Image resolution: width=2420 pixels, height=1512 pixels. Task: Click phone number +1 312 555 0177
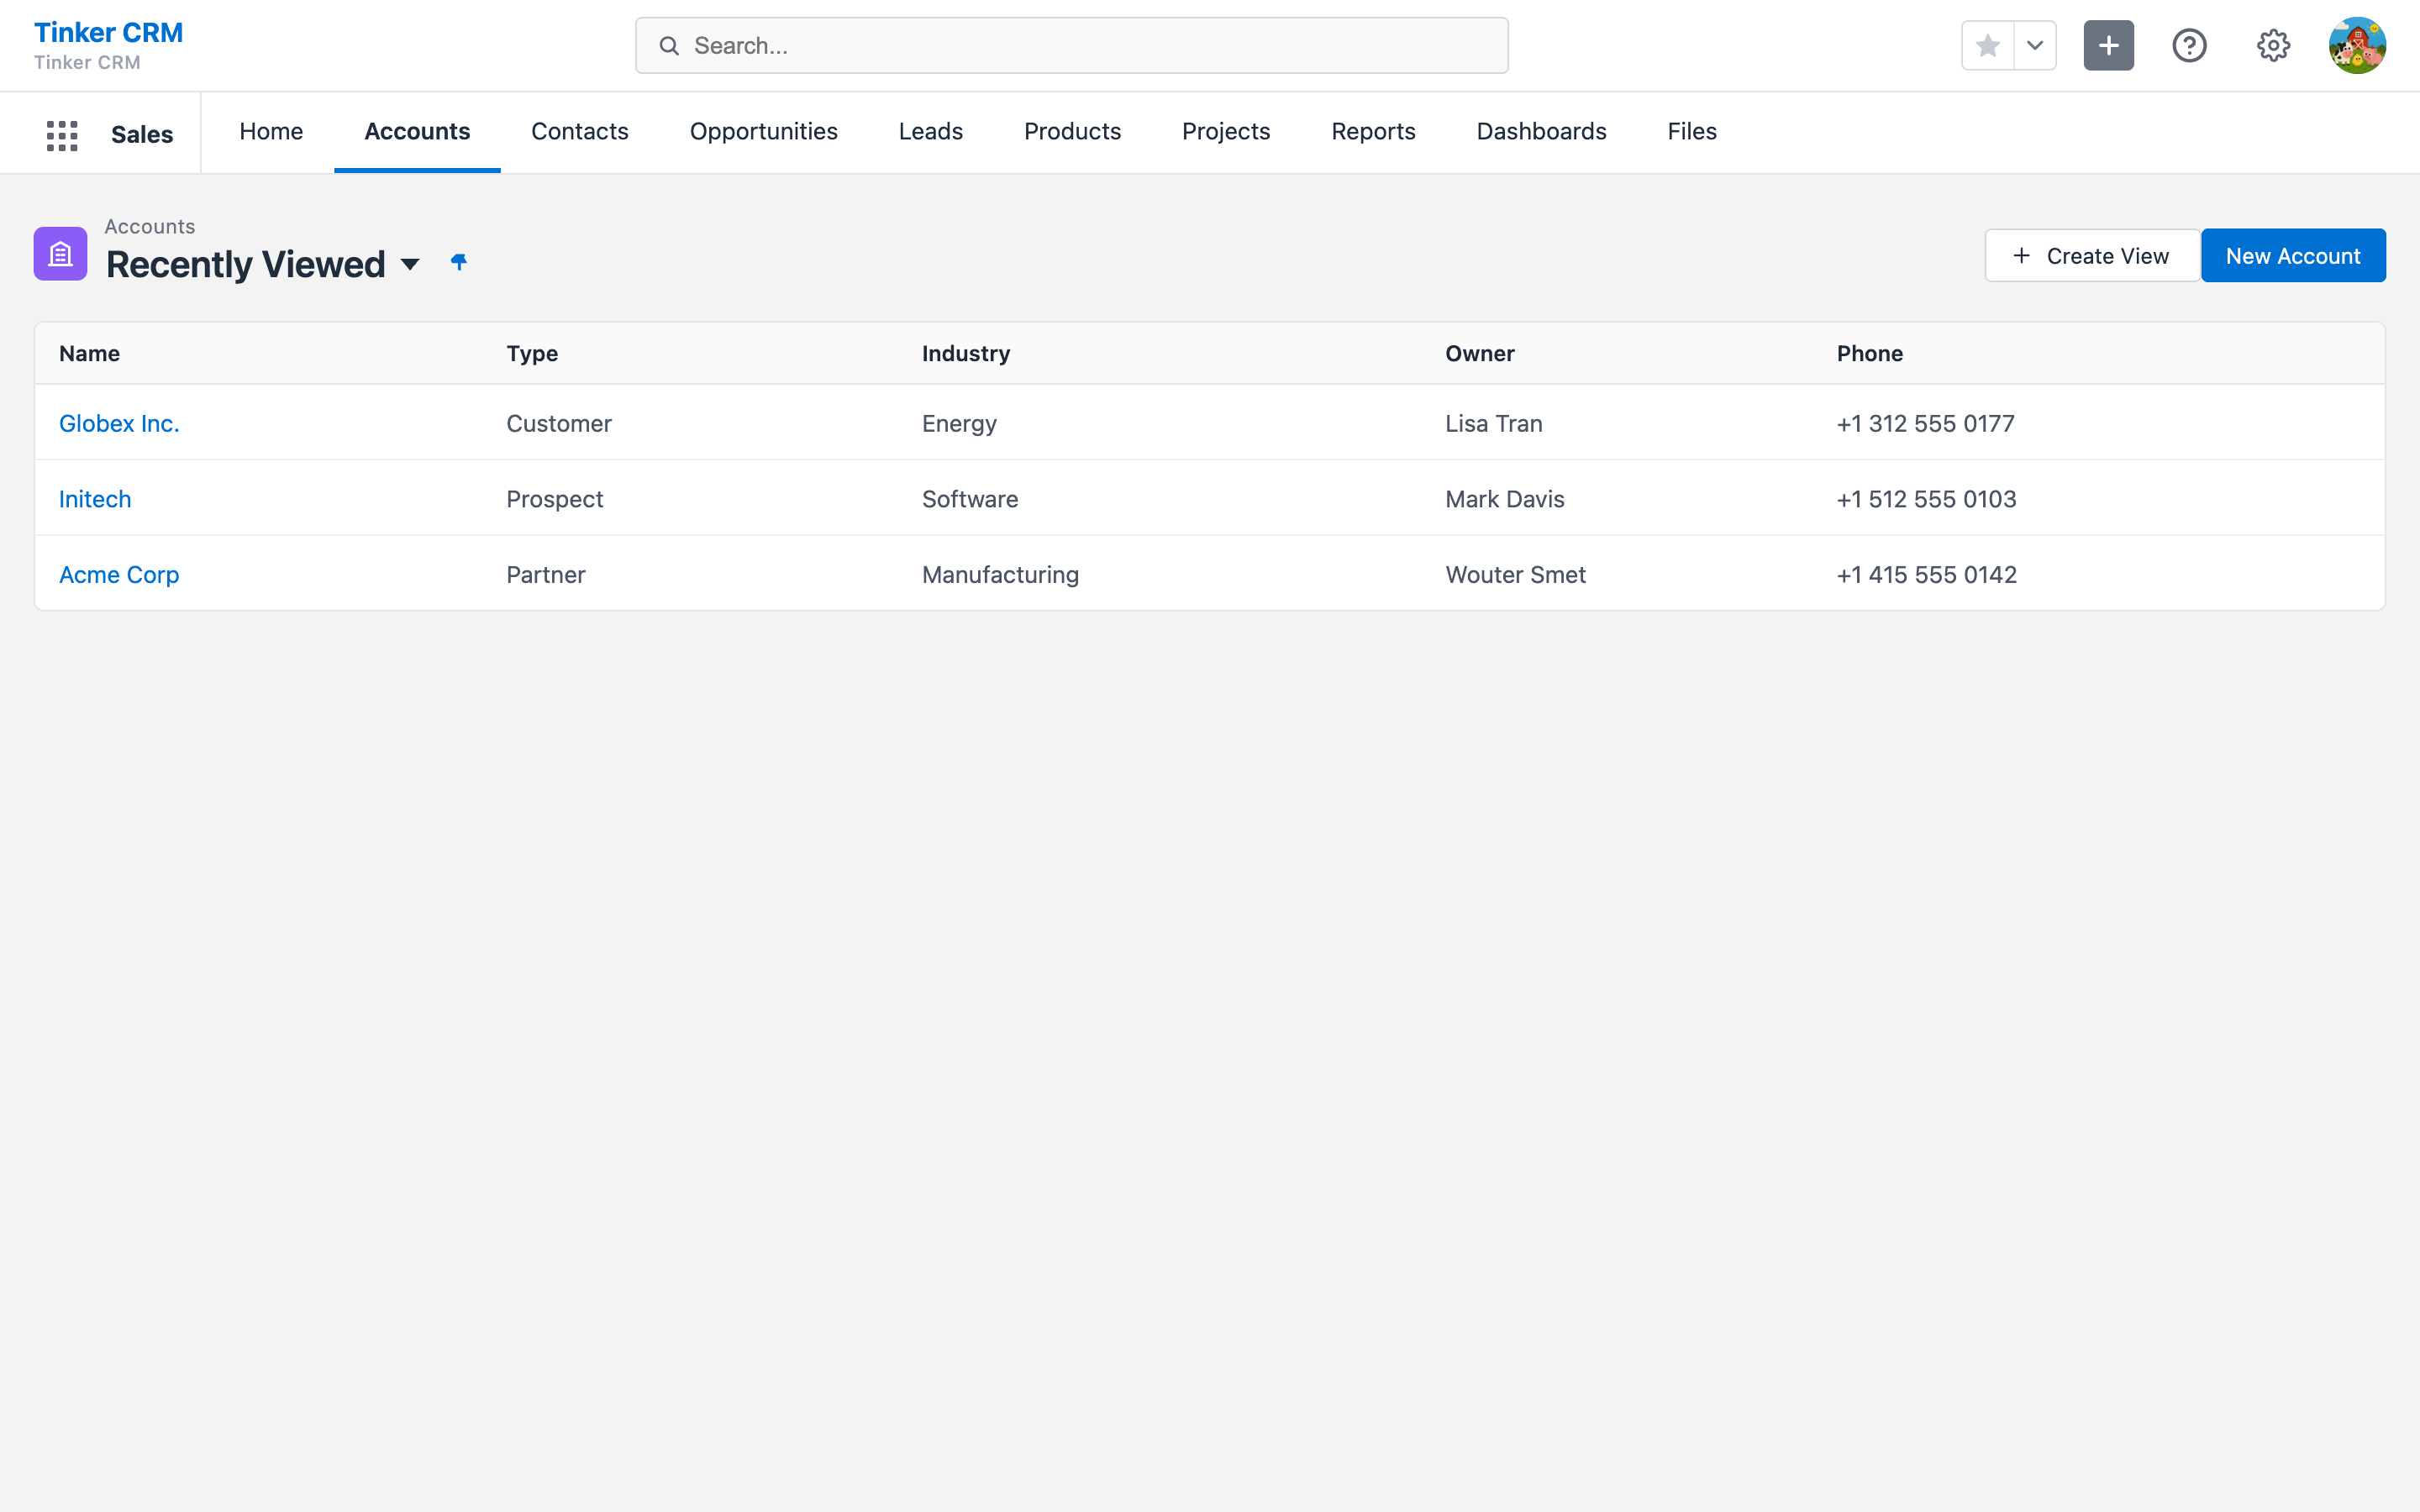[x=1926, y=424]
